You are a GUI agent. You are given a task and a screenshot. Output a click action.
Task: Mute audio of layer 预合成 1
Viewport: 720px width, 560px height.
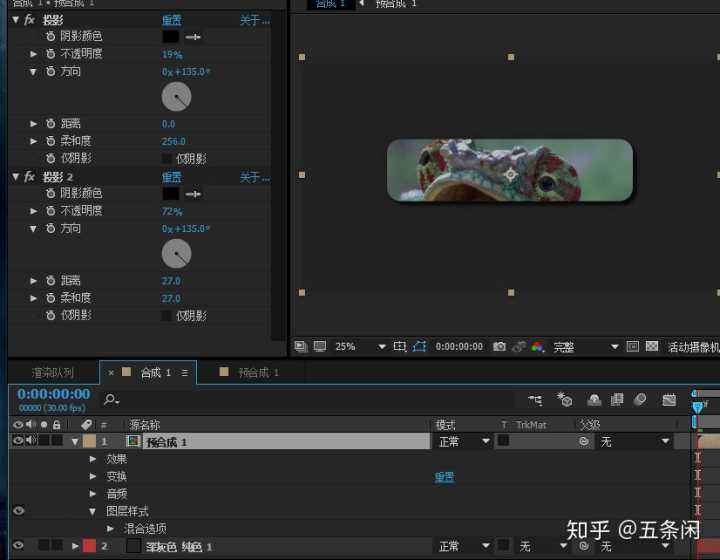[x=31, y=441]
